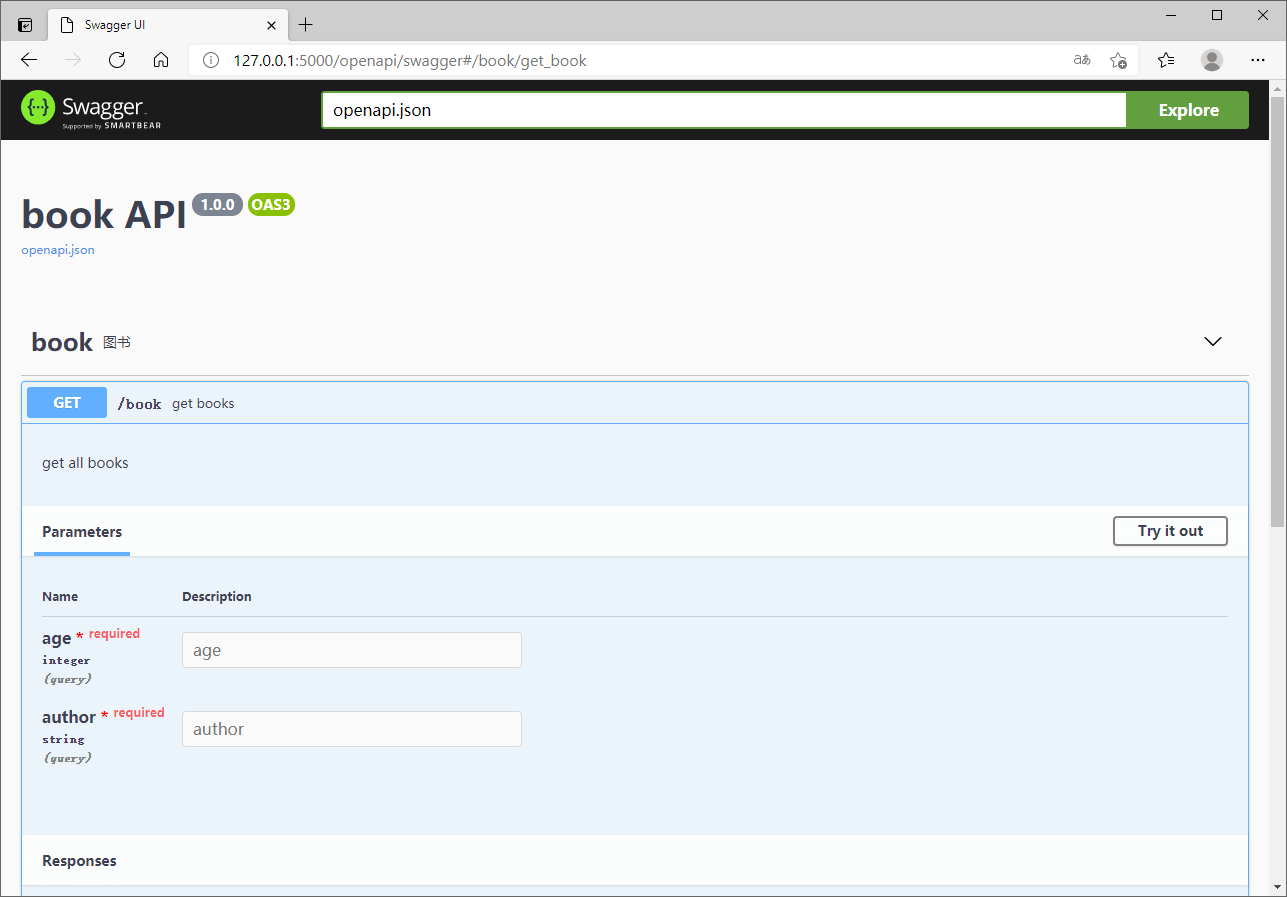Add this page to favorites

tap(1120, 60)
